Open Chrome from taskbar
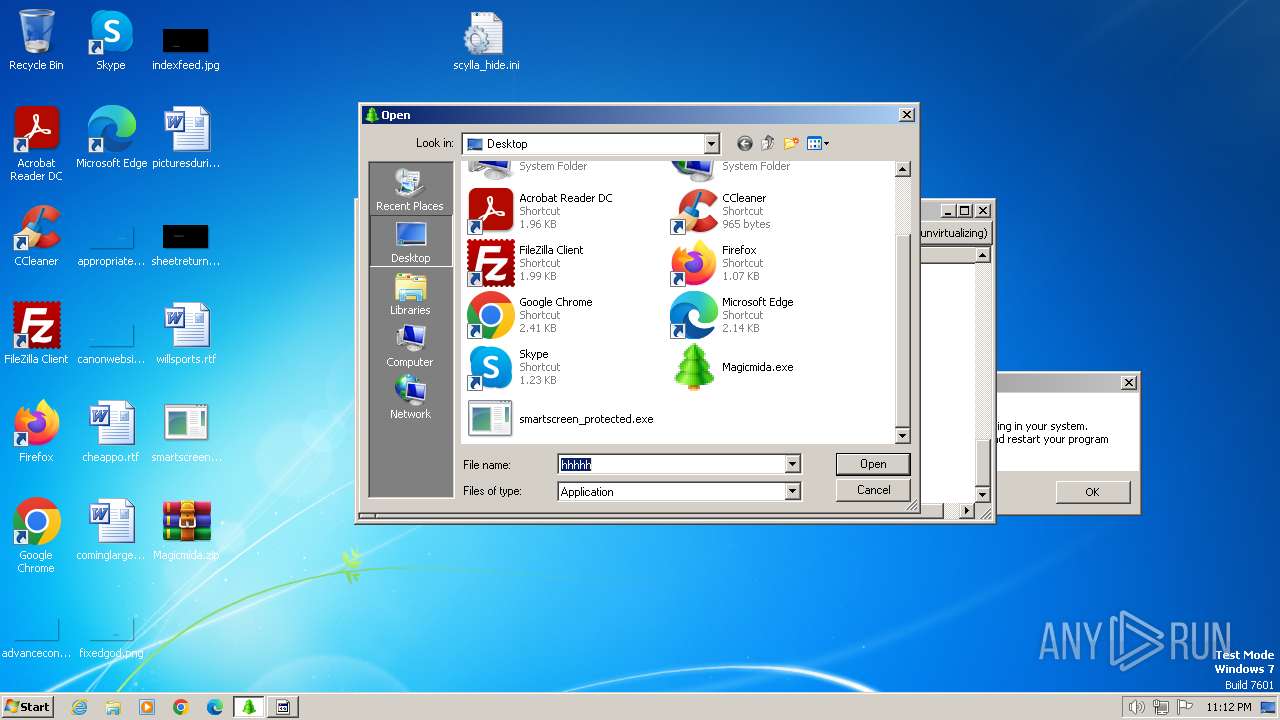The width and height of the screenshot is (1280, 720). 181,707
